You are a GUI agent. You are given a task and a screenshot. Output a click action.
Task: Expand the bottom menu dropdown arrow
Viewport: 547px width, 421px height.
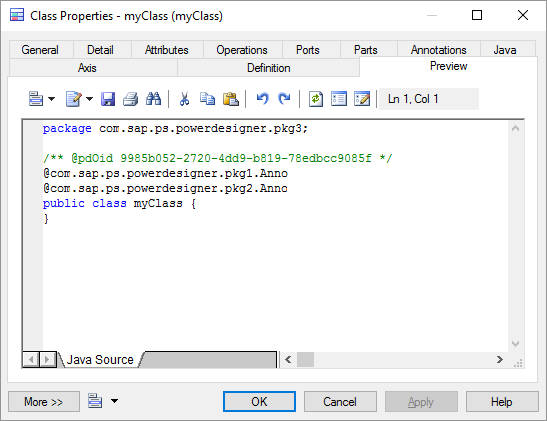click(x=114, y=401)
